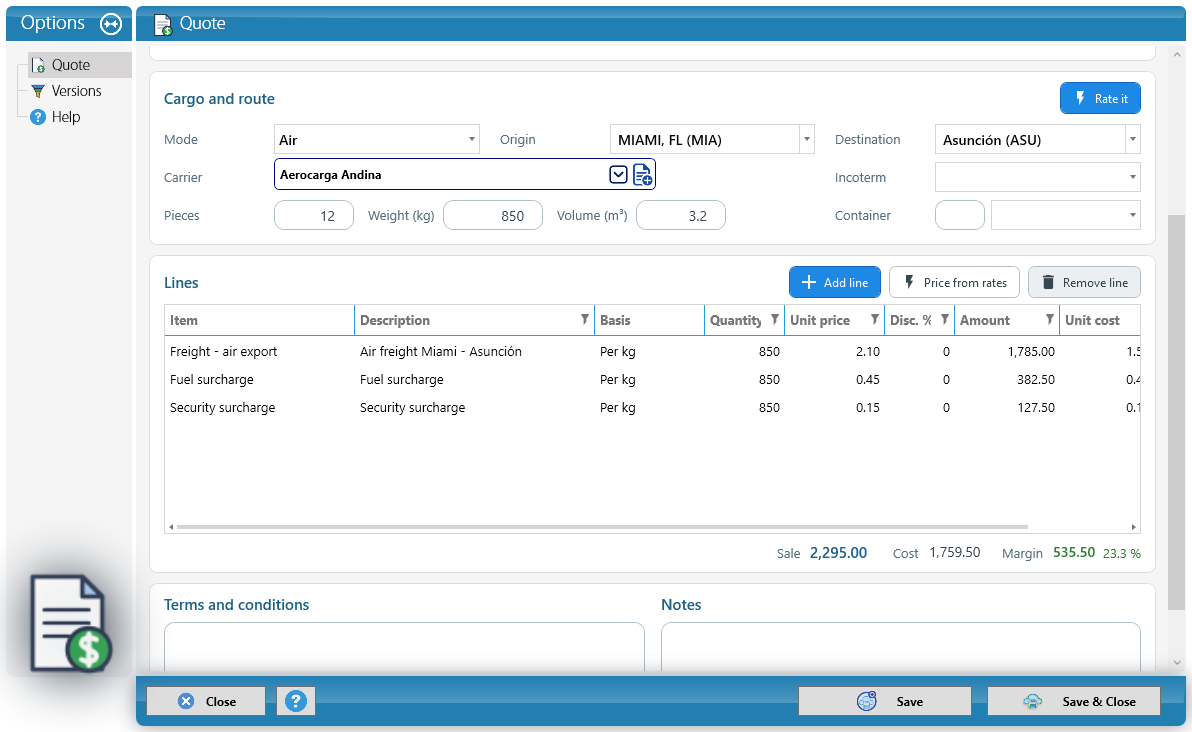Viewport: 1192px width, 732px height.
Task: Click the lines grid horizontal scrollbar
Action: [602, 527]
